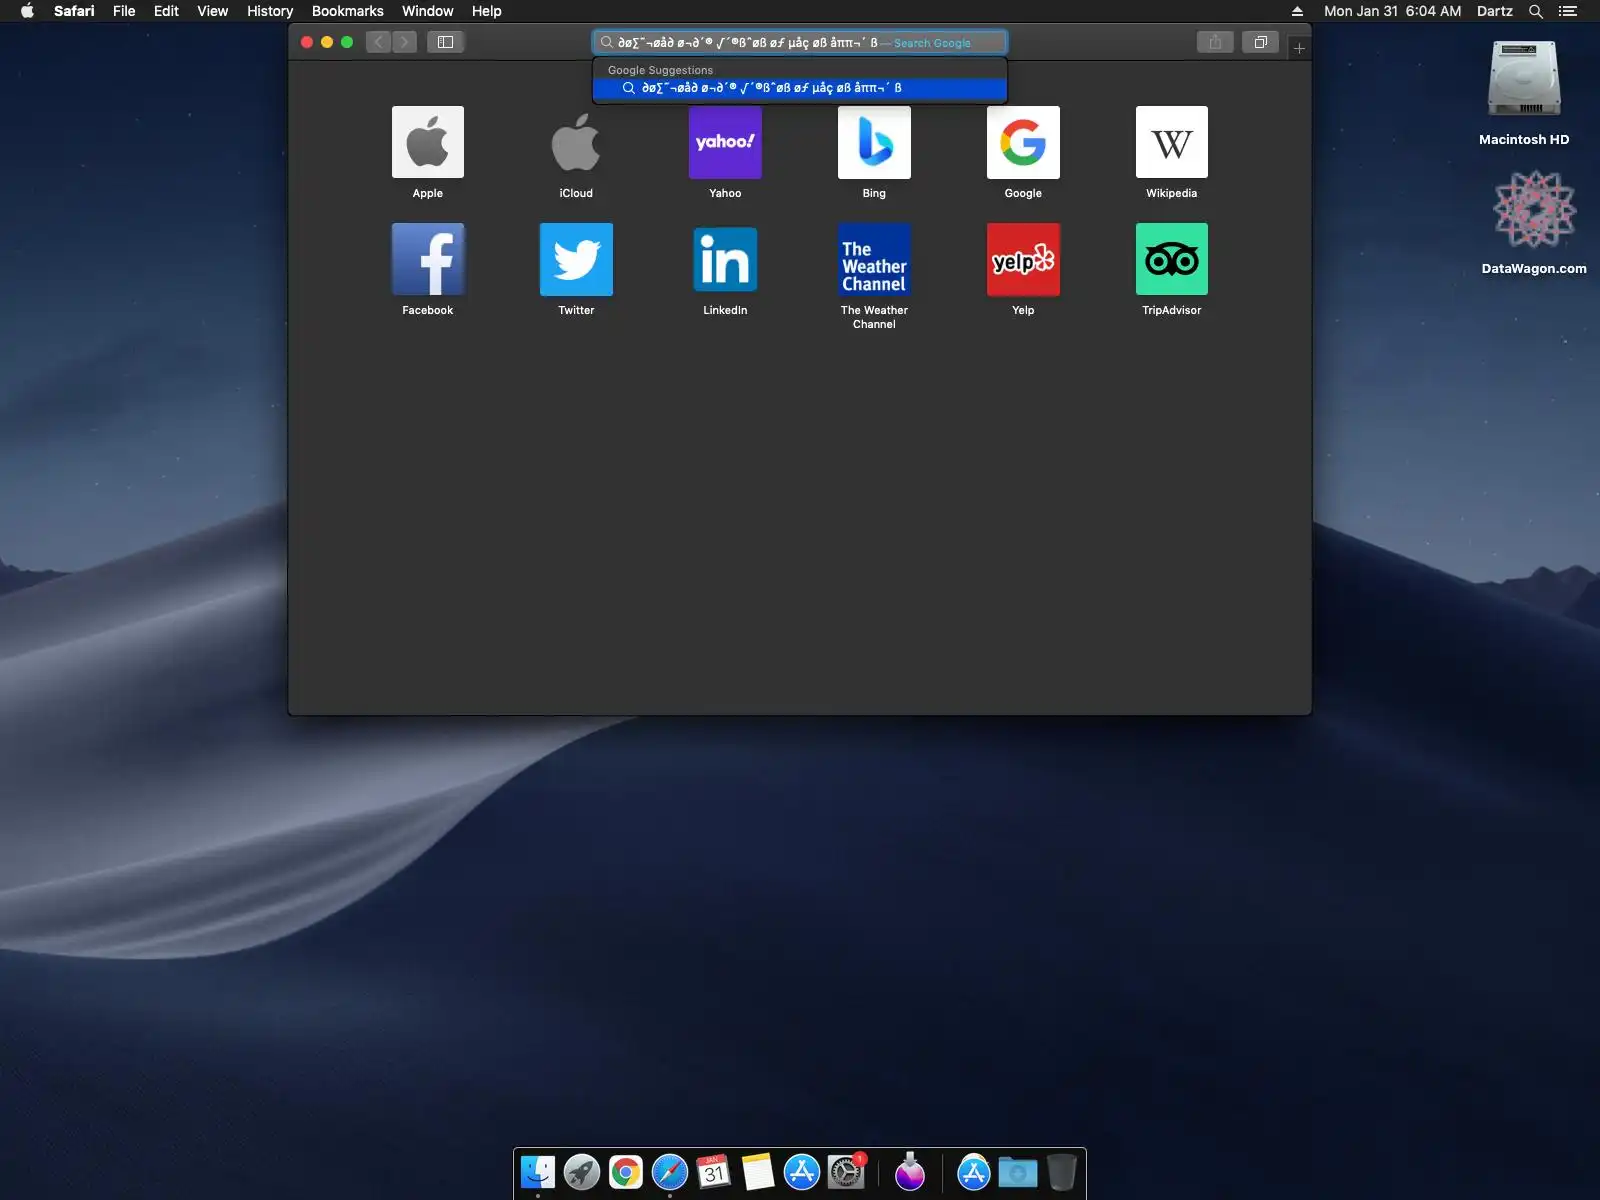The width and height of the screenshot is (1600, 1200).
Task: Click the Safari compass icon in the Dock
Action: 670,1171
